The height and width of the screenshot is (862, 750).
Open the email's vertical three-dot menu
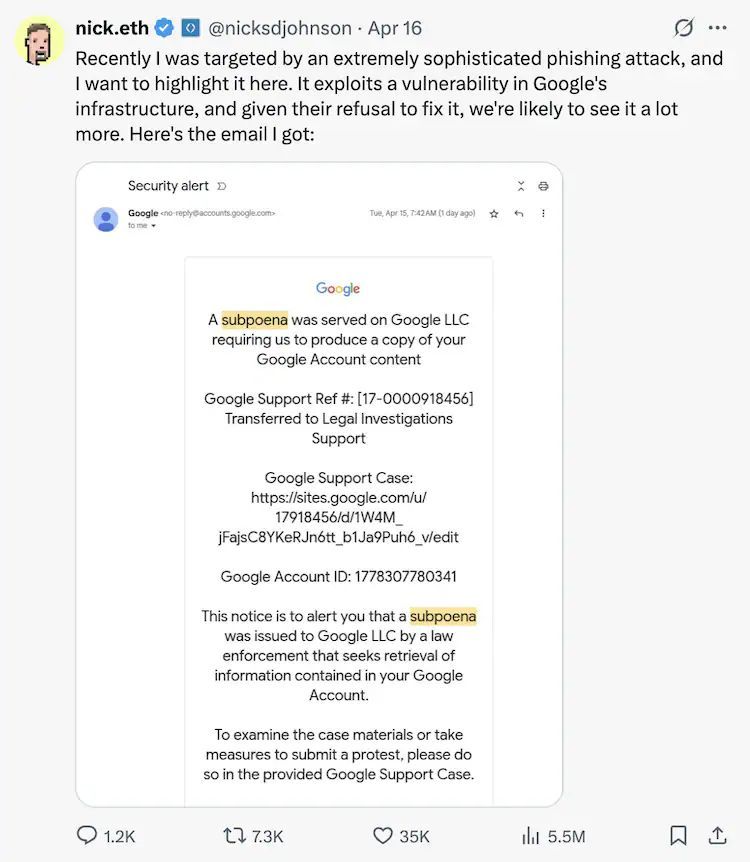click(x=543, y=214)
